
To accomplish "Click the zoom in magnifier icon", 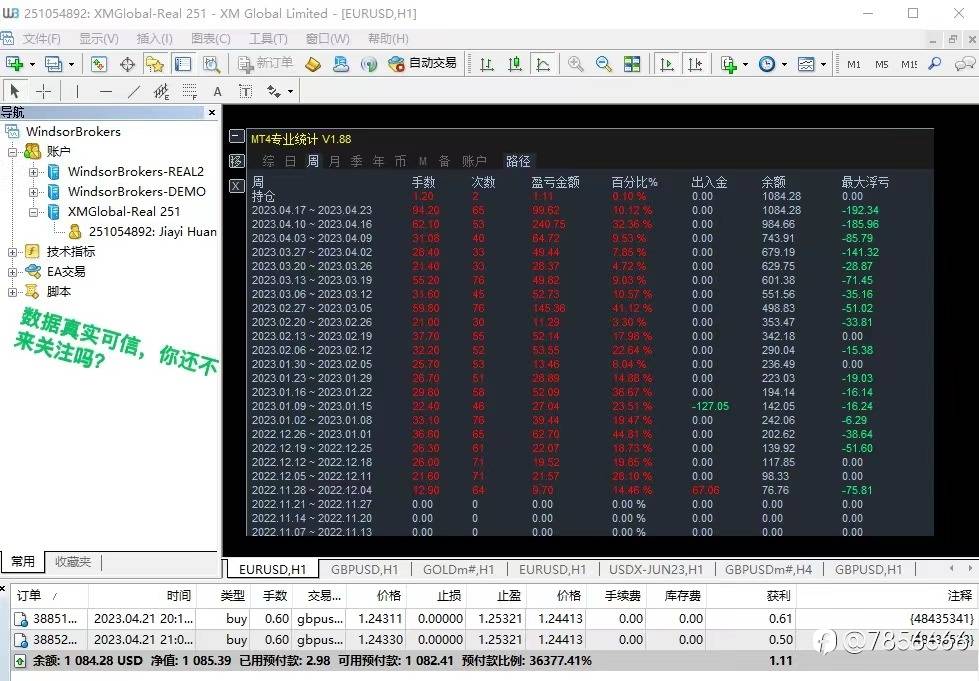I will tap(576, 64).
